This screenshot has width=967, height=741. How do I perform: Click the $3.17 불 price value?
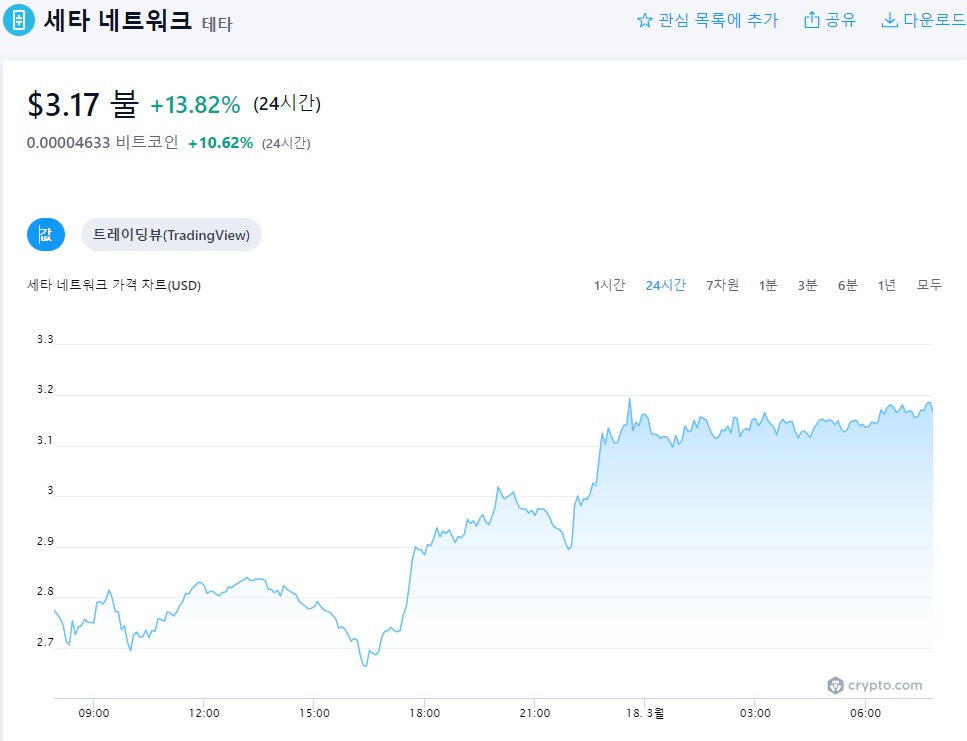coord(83,104)
